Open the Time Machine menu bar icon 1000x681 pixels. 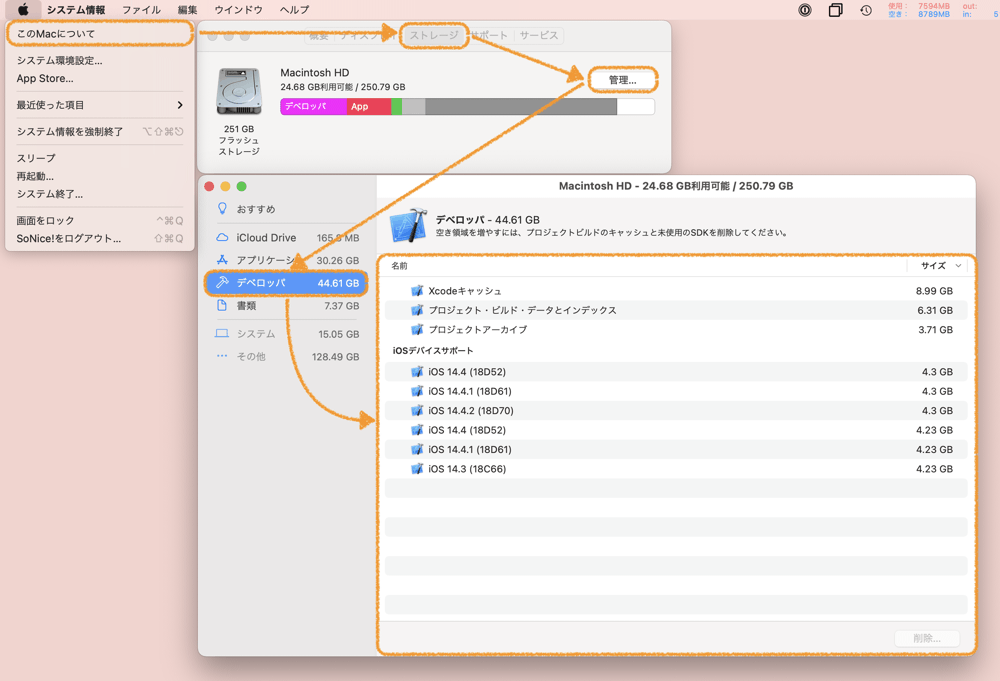coord(865,10)
